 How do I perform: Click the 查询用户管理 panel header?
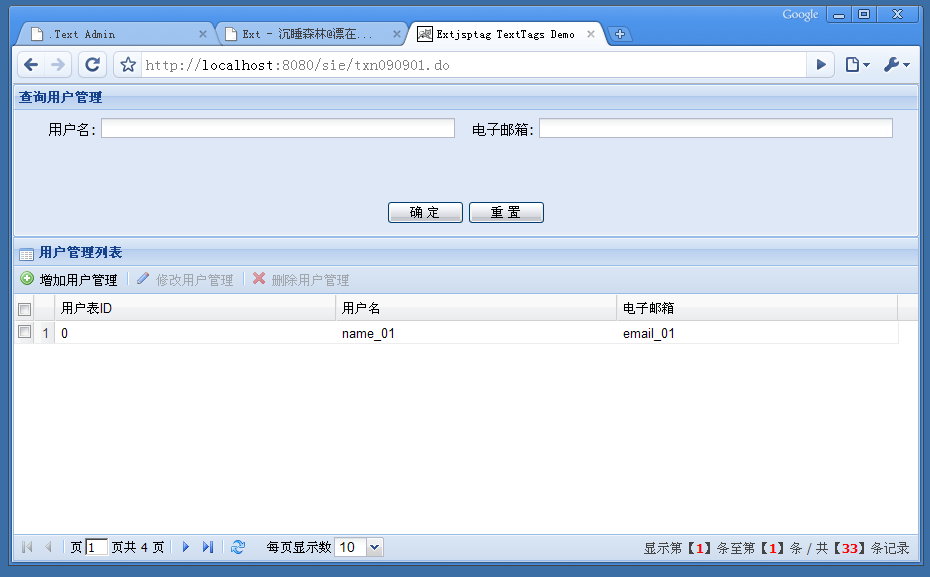(466, 97)
